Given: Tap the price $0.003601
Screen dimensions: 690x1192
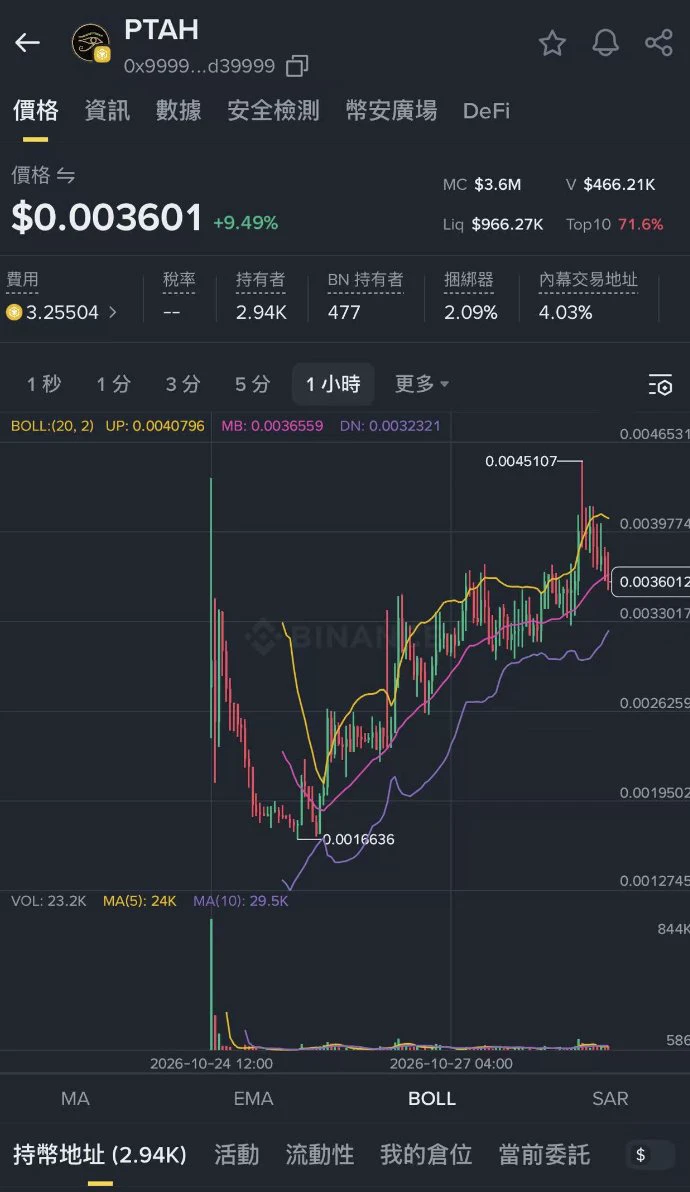Looking at the screenshot, I should point(107,218).
